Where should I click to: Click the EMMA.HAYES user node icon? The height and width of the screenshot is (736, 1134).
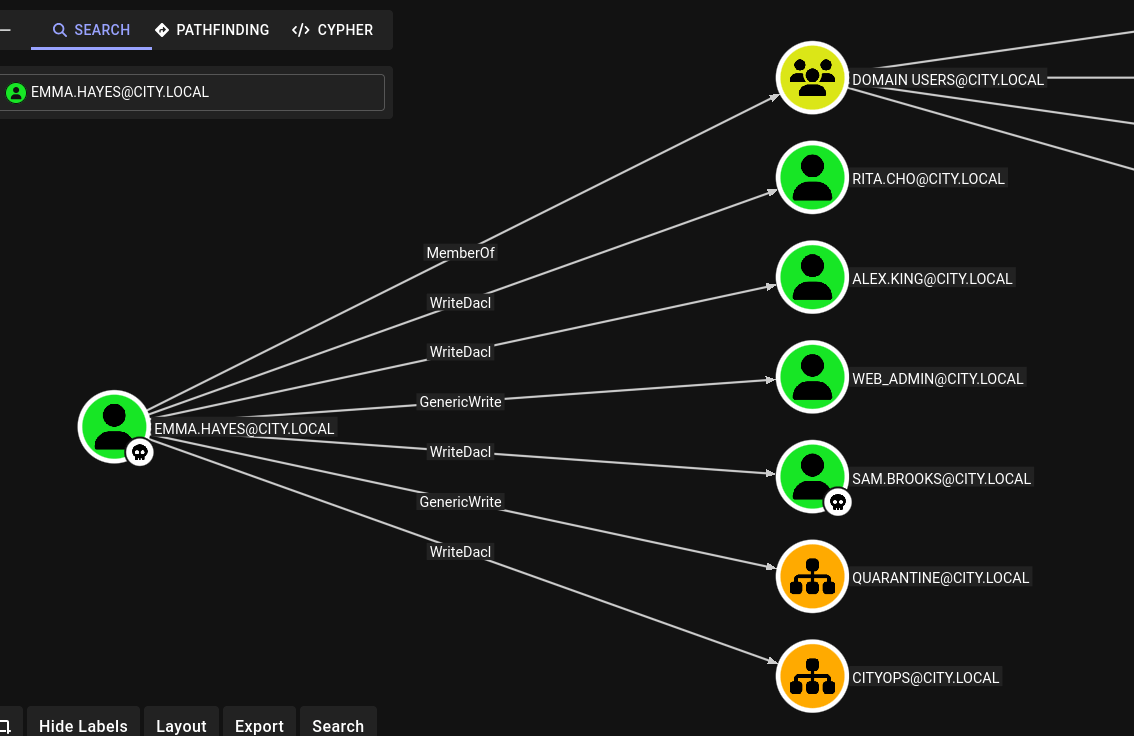point(114,426)
